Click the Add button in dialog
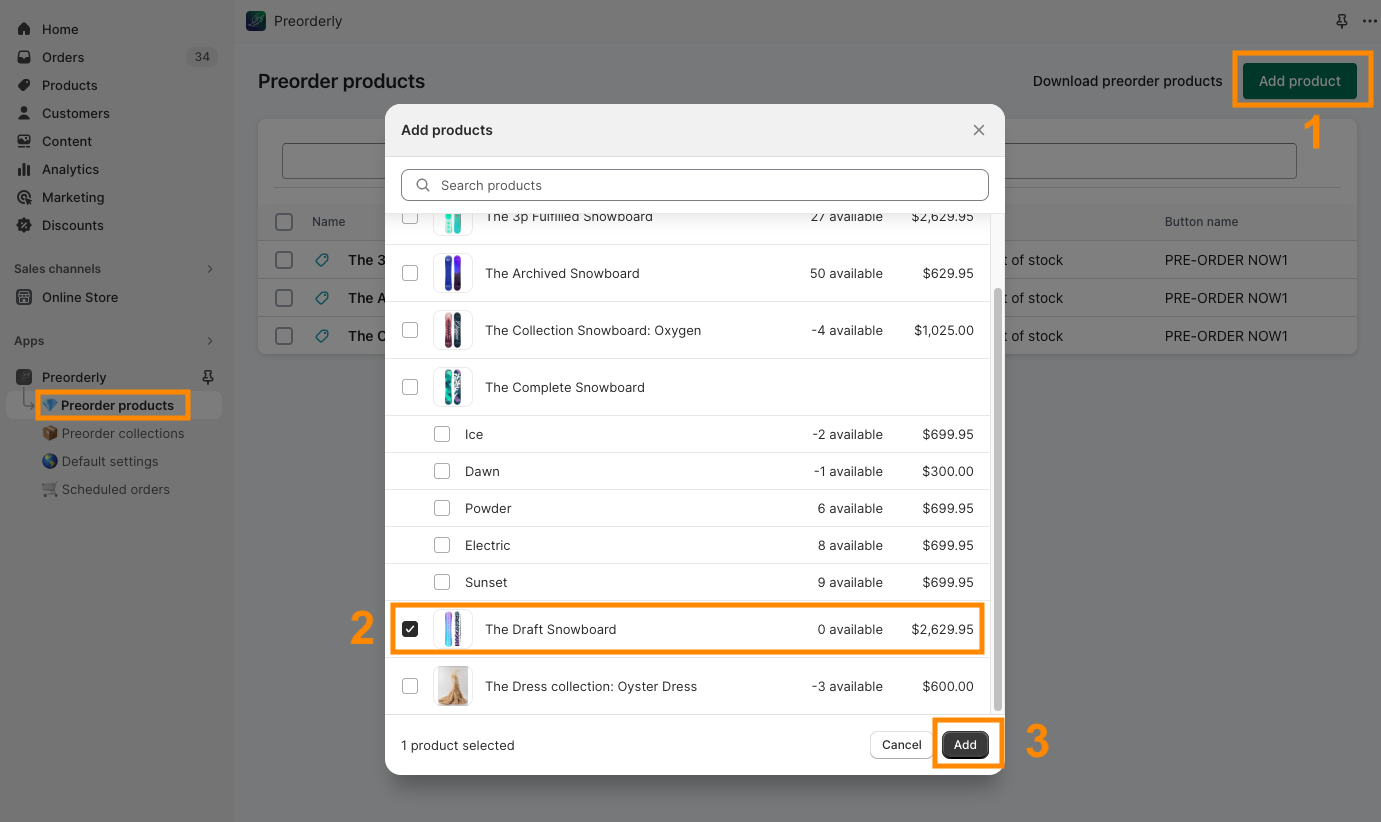The height and width of the screenshot is (822, 1381). 965,745
